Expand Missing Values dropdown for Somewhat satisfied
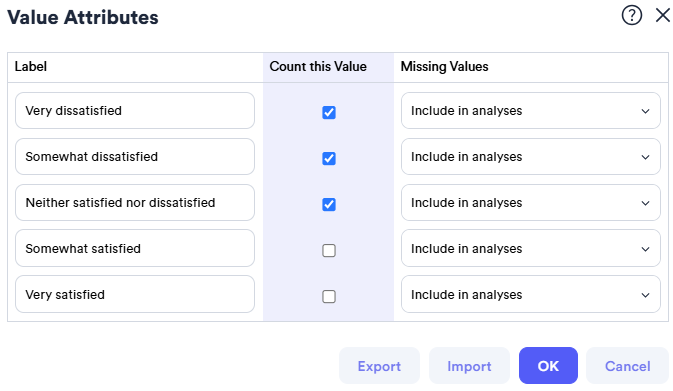The width and height of the screenshot is (673, 391). tap(531, 249)
